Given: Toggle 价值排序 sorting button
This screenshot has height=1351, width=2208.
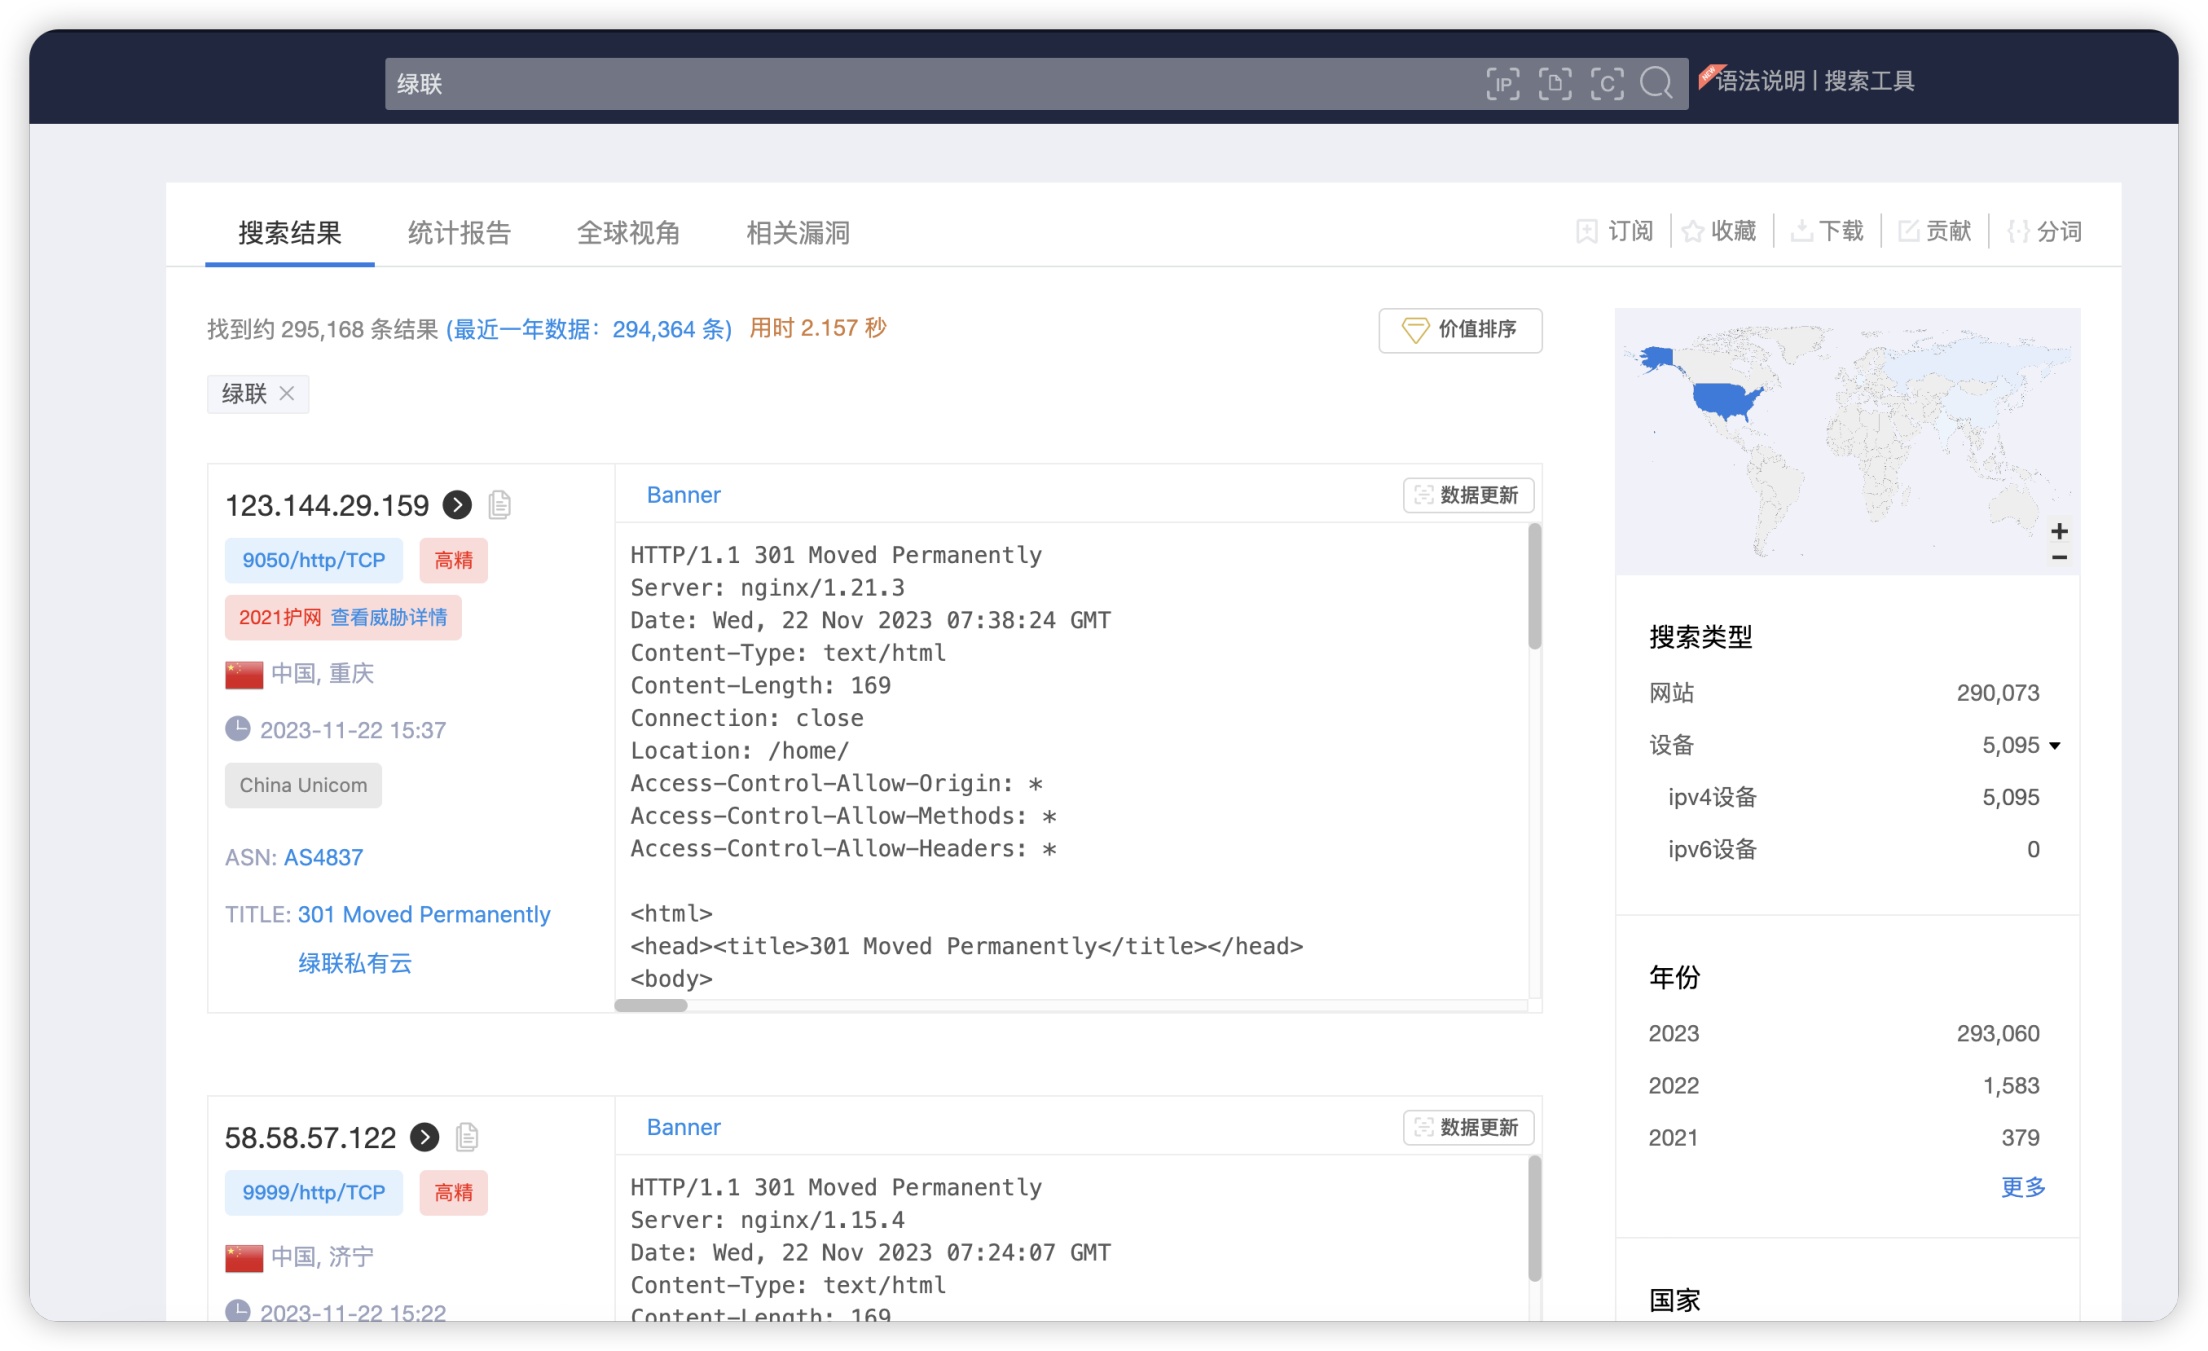Looking at the screenshot, I should 1459,330.
